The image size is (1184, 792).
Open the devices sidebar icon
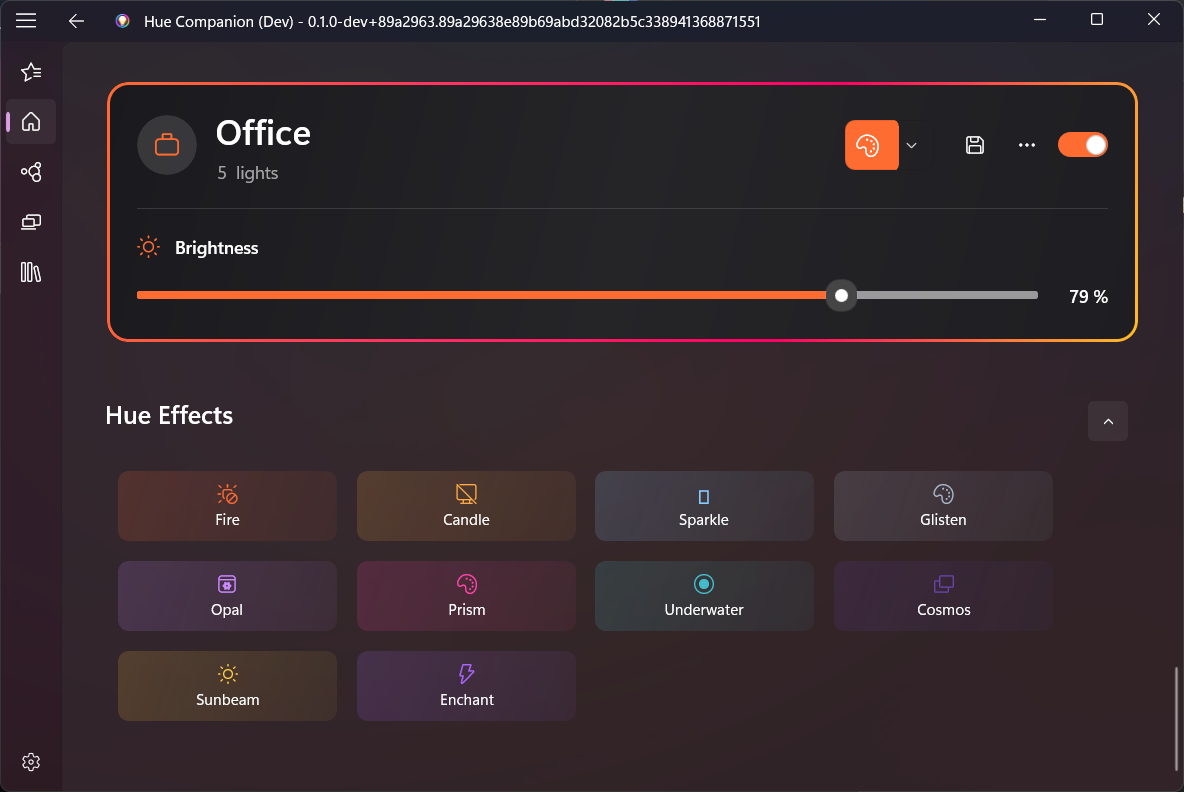tap(31, 222)
